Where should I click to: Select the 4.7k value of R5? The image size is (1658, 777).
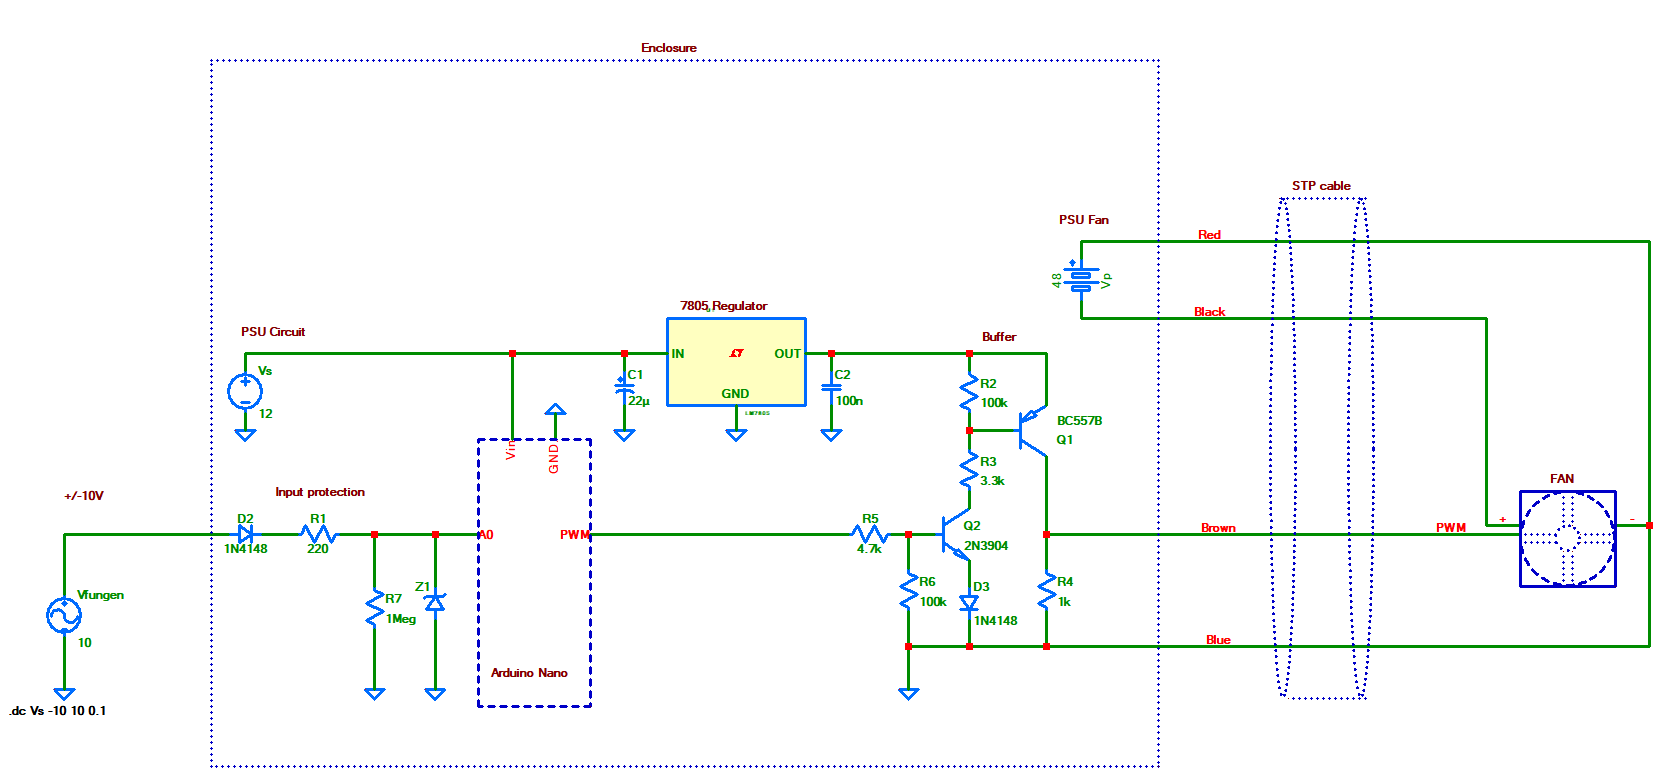pyautogui.click(x=869, y=549)
